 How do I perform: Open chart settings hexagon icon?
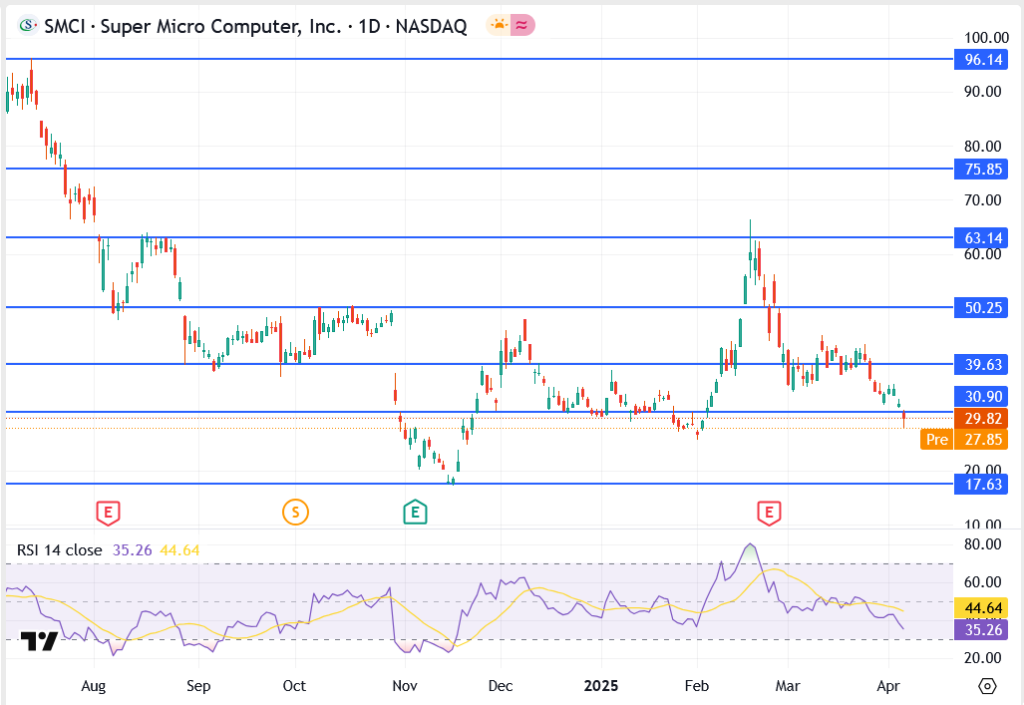point(987,686)
